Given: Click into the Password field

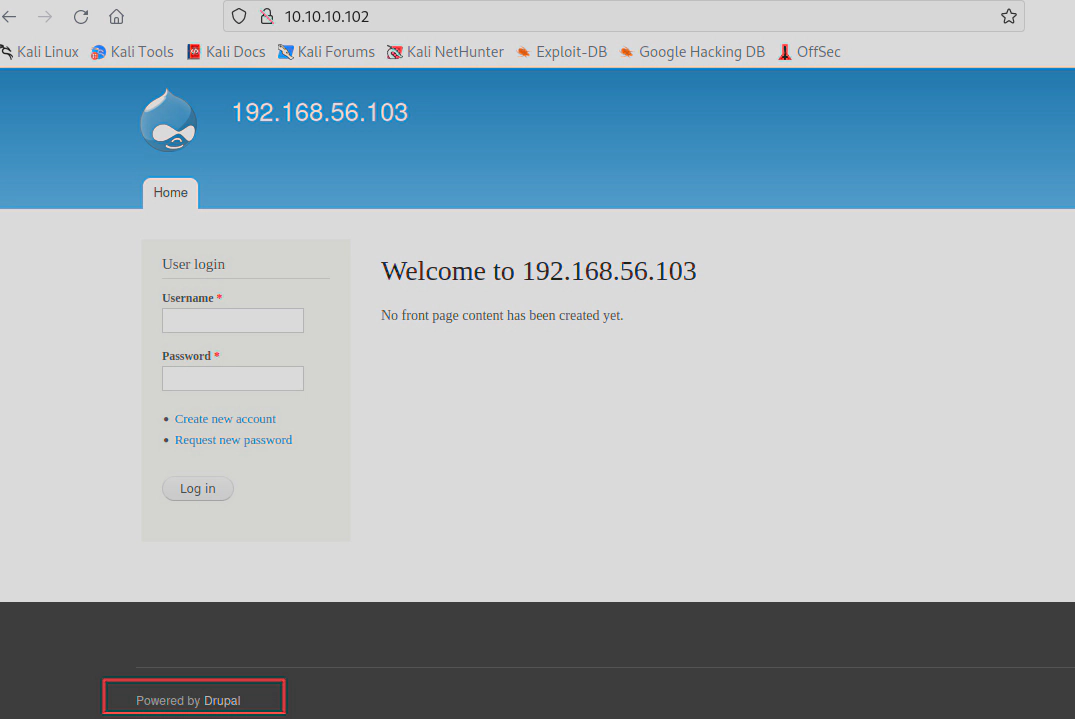Looking at the screenshot, I should (232, 378).
